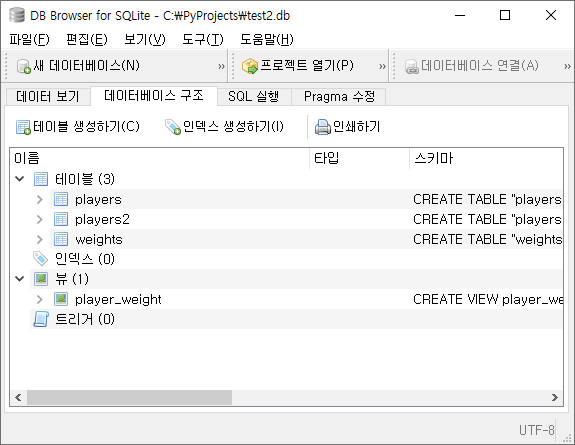Click the 스키마 column header
Screen dimensions: 575x445
[x=486, y=158]
